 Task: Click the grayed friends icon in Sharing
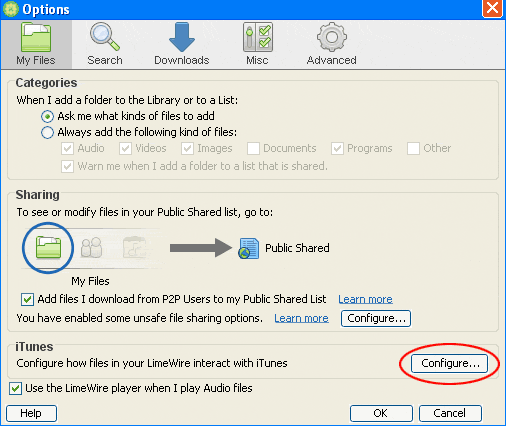[91, 247]
